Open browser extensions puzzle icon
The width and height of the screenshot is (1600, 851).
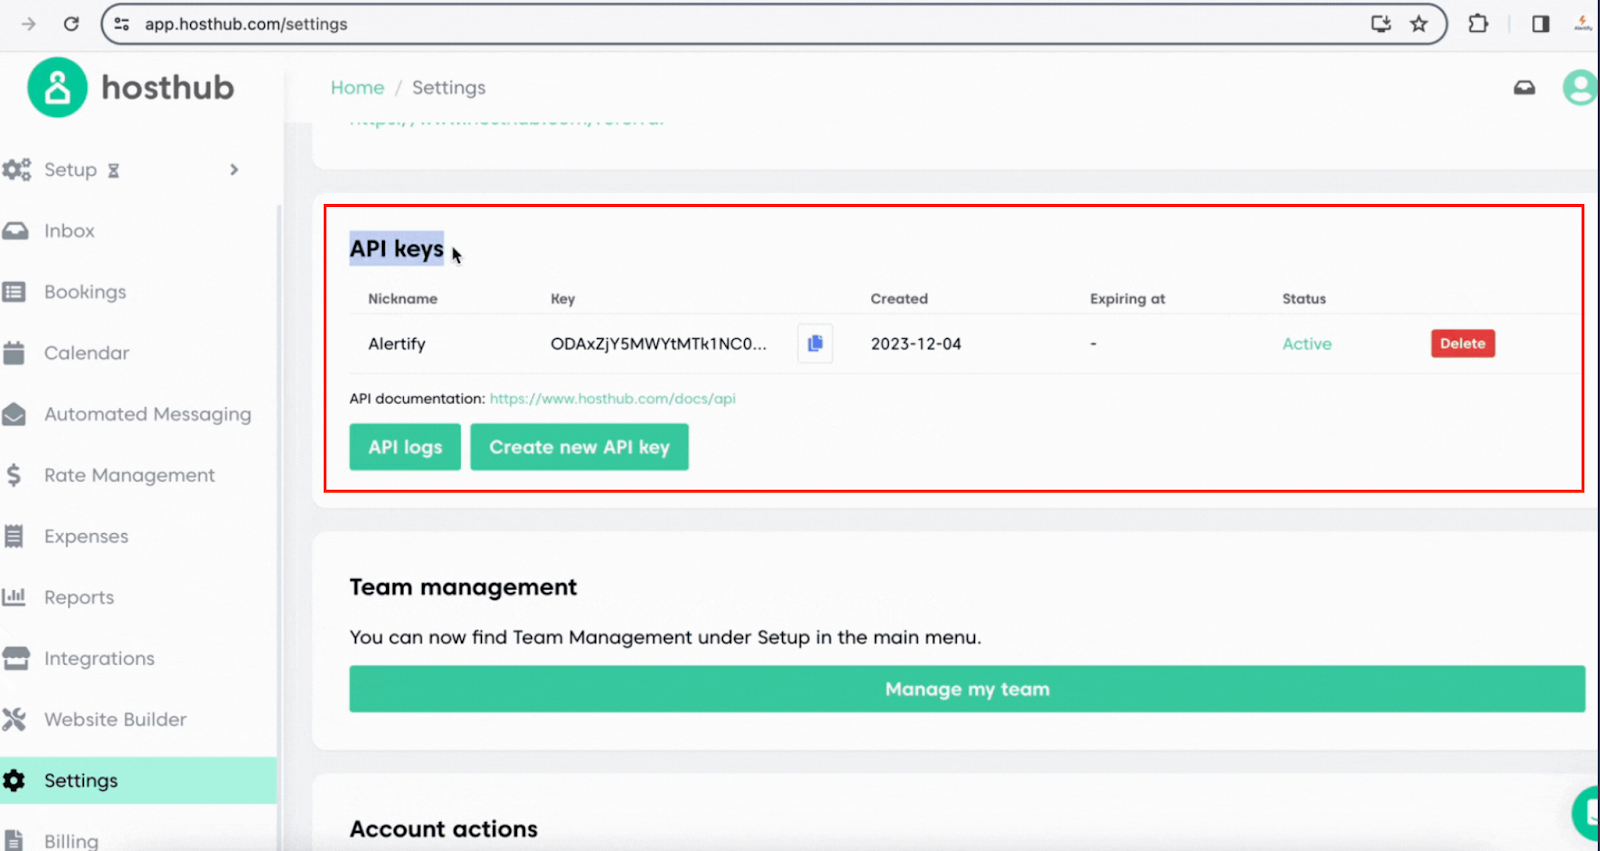pos(1478,24)
